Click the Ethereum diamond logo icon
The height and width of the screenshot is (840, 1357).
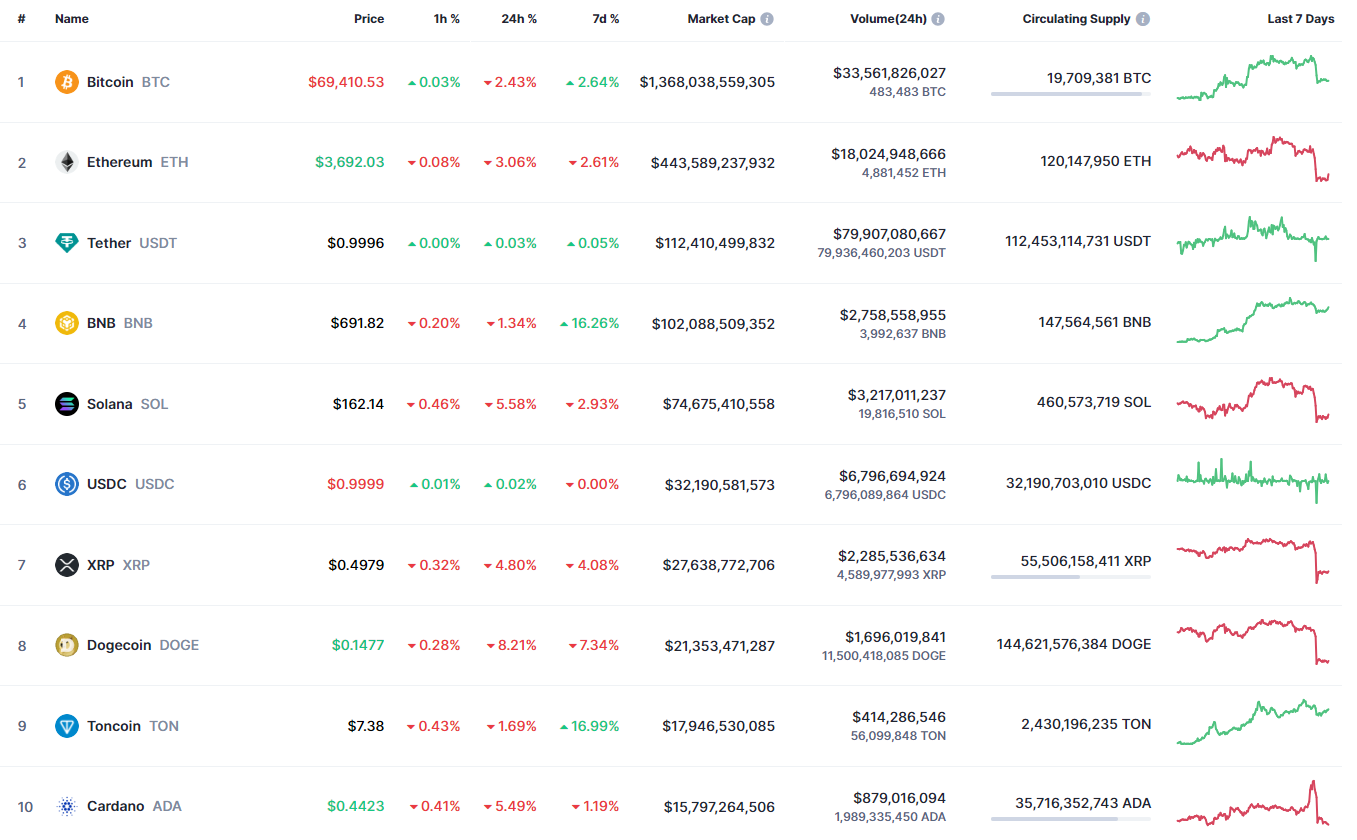point(67,162)
